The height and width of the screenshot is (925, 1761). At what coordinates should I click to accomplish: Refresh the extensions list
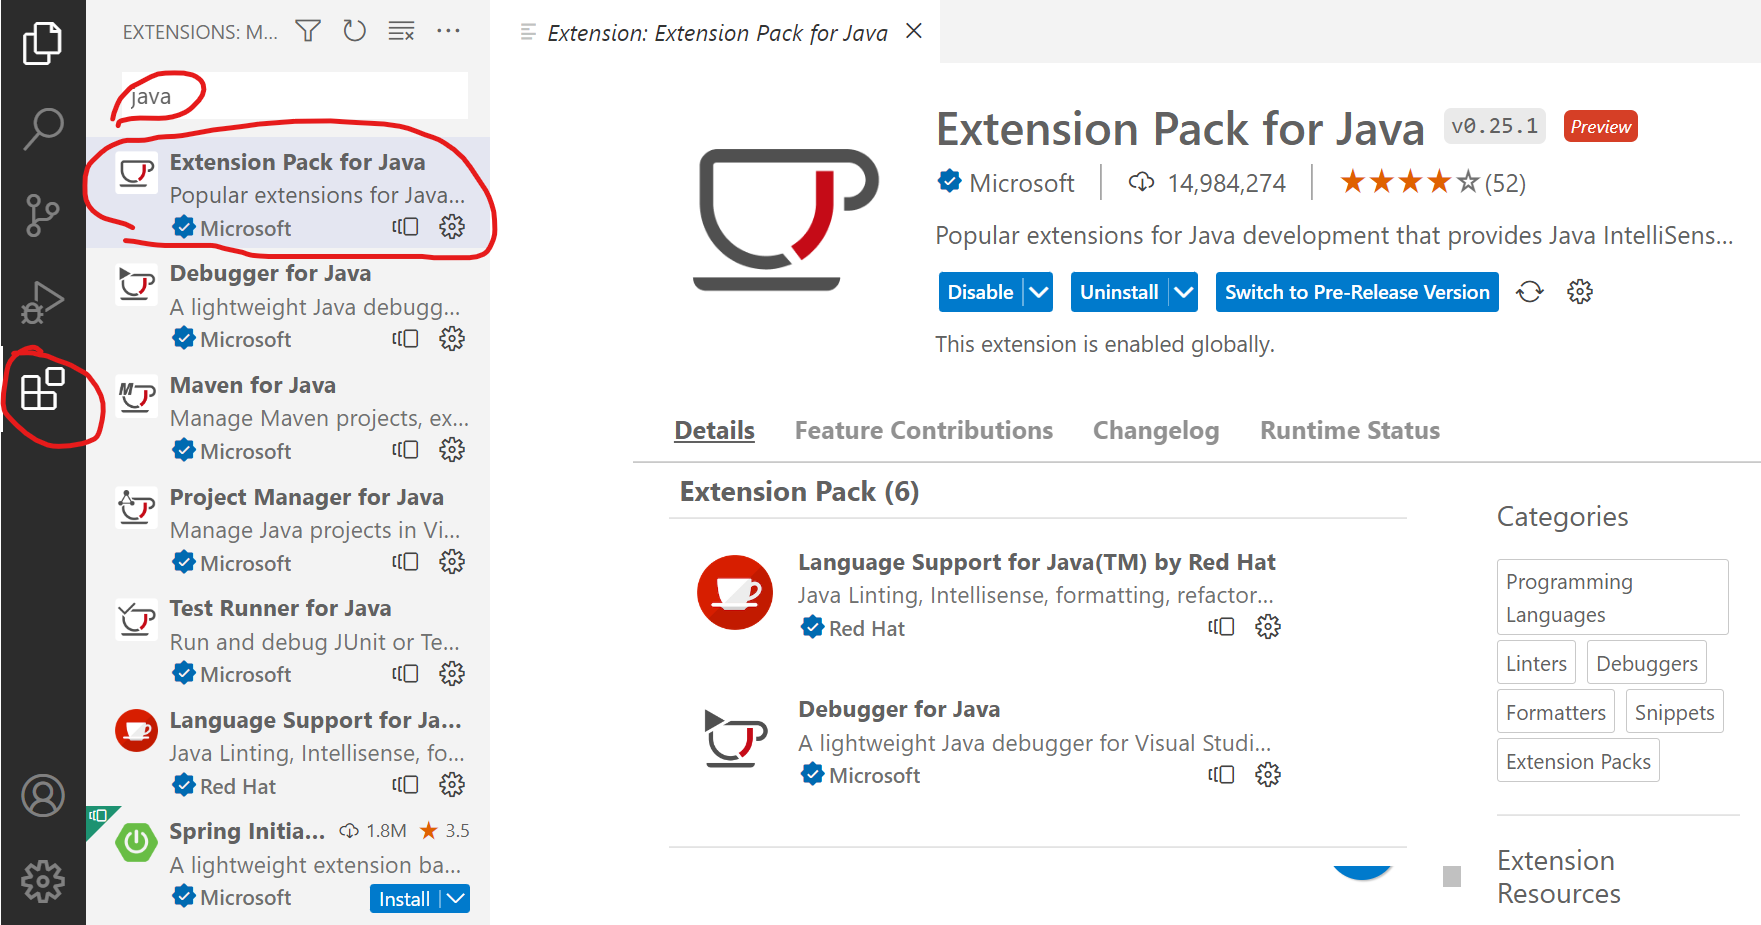(x=354, y=31)
